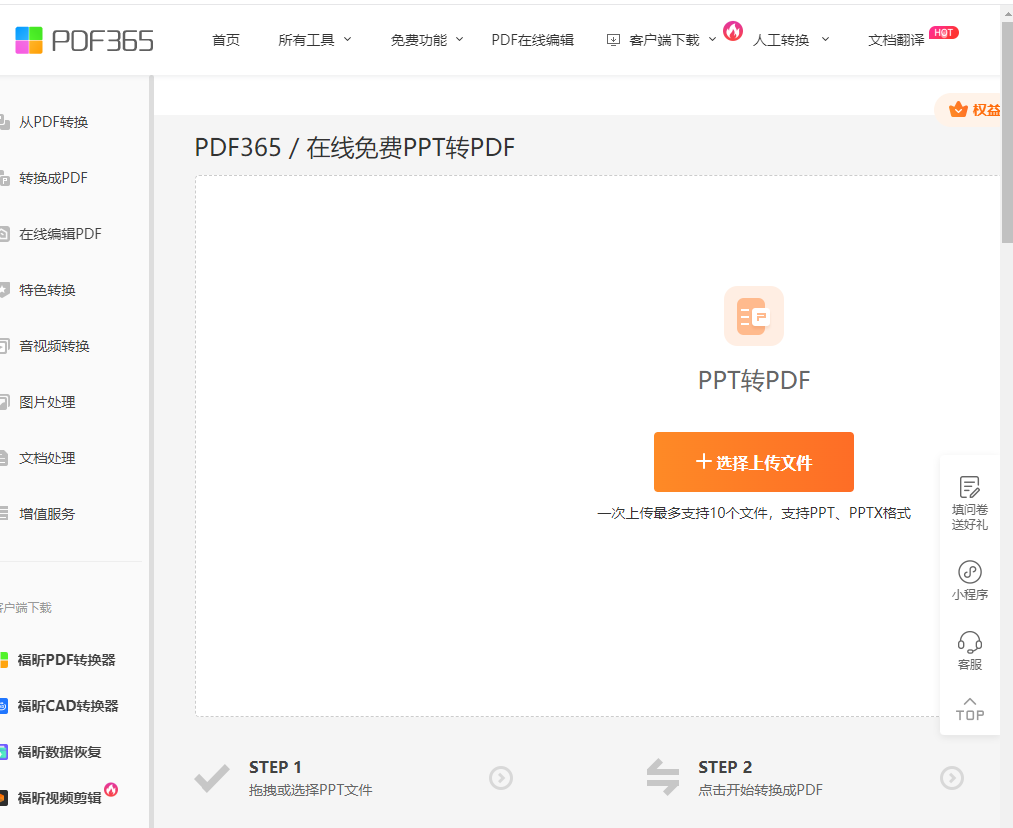This screenshot has height=828, width=1013.
Task: Select 特色转换 in the sidebar
Action: 47,290
